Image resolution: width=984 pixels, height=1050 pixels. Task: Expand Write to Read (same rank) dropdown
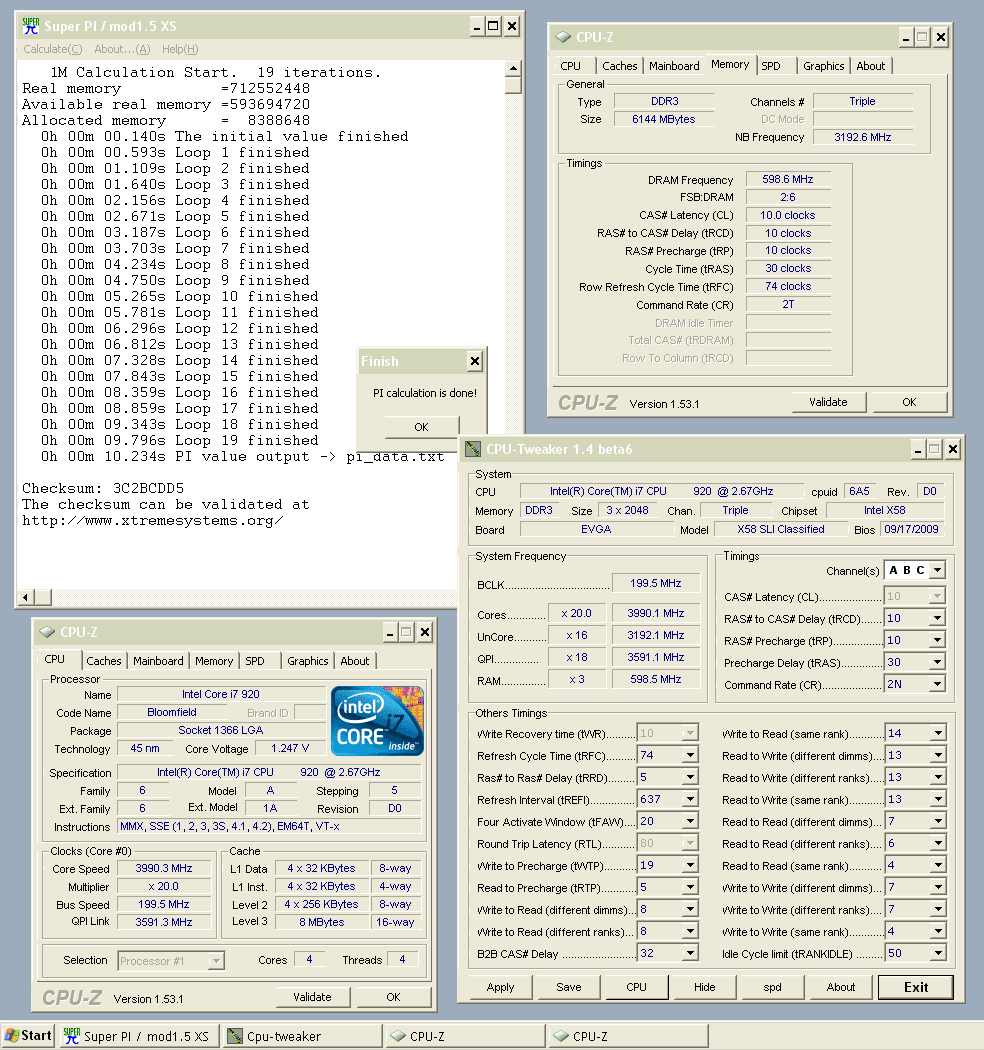(938, 733)
